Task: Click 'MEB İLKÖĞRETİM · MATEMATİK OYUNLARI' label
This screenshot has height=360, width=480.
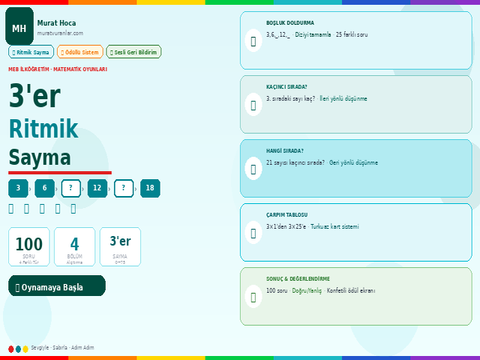Action: pos(58,69)
